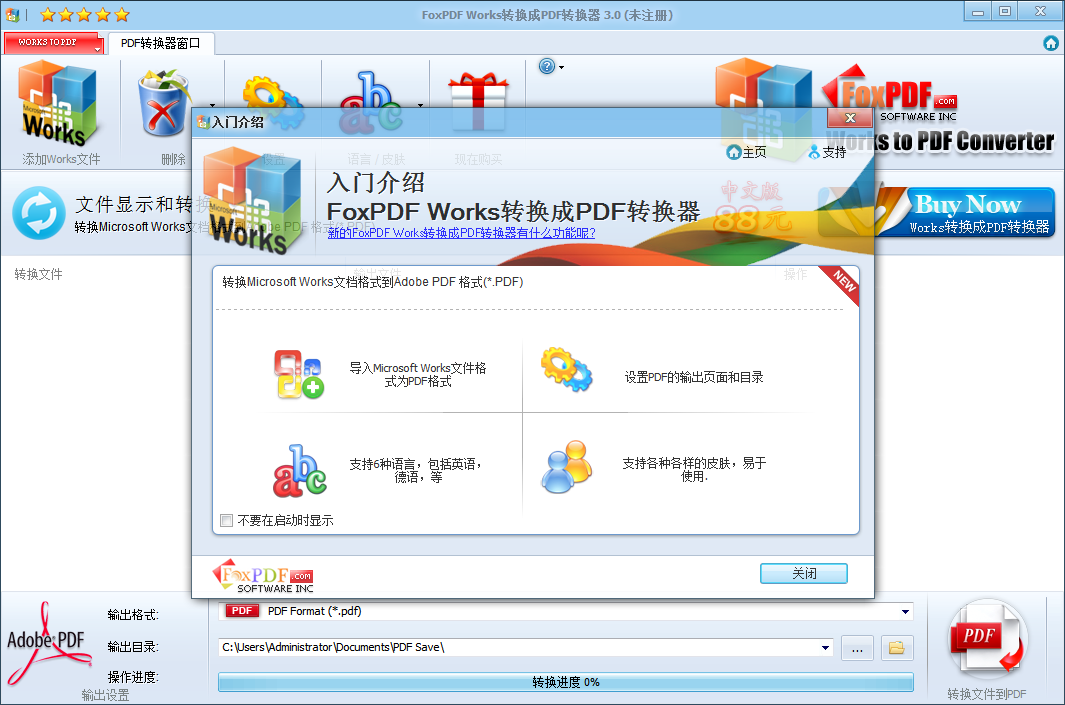Click the five-star rating in title bar

pos(84,14)
